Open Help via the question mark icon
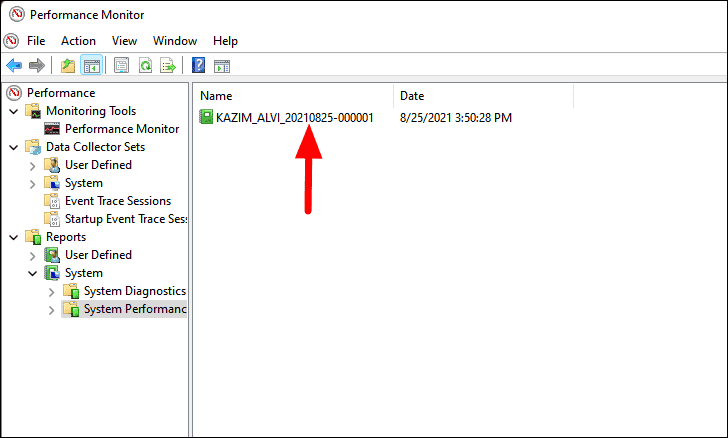Screen dimensions: 728x438 coord(198,66)
